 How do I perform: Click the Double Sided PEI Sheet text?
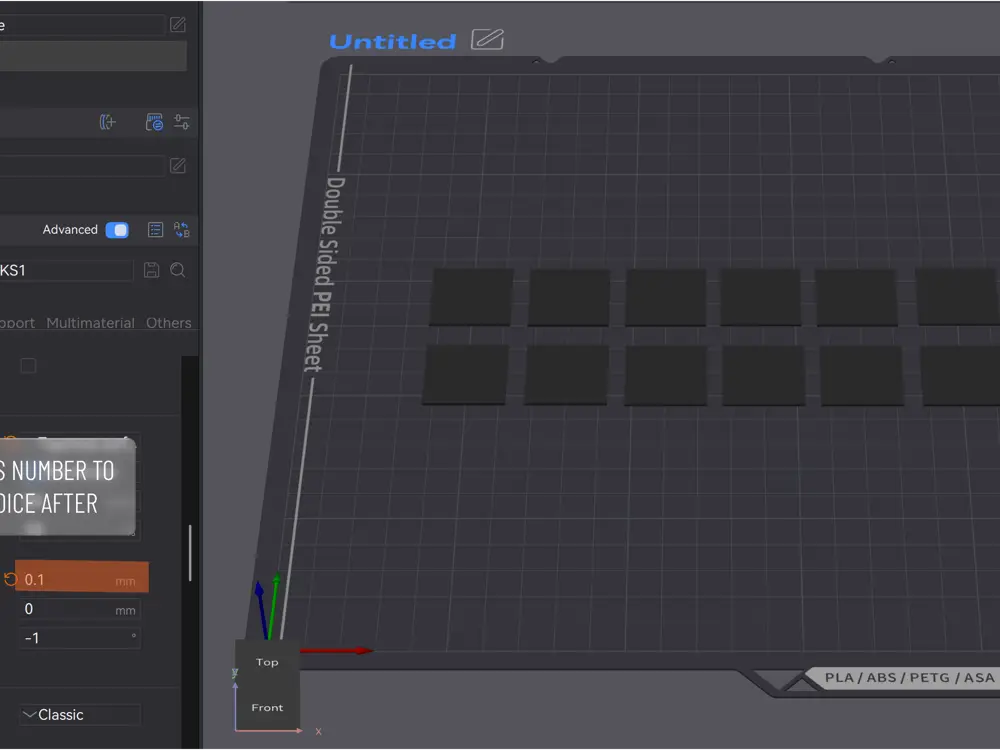pos(325,274)
